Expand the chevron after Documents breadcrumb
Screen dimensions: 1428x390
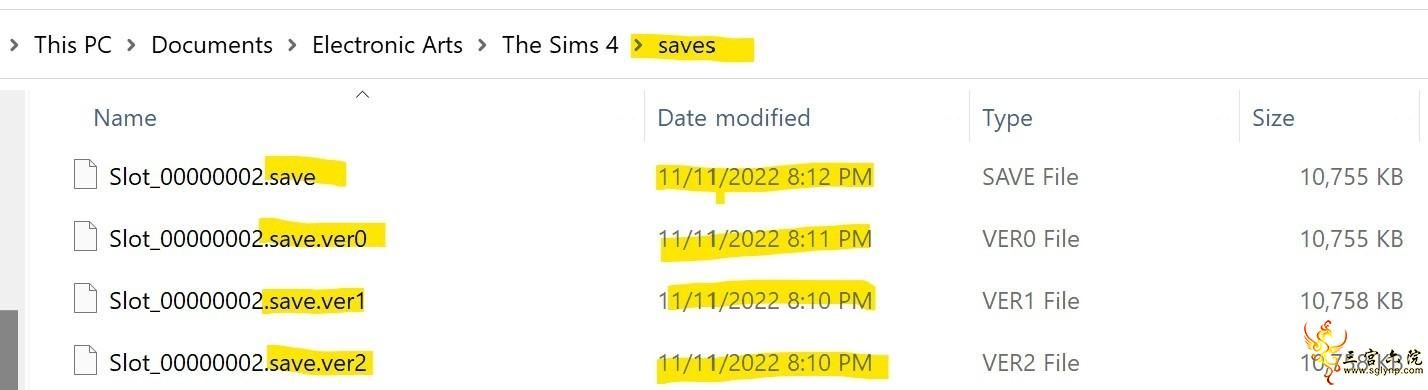(x=292, y=45)
